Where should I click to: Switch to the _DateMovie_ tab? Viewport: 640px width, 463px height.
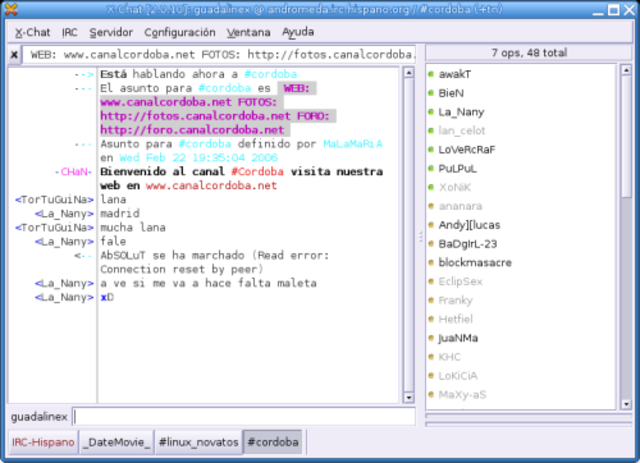(116, 442)
